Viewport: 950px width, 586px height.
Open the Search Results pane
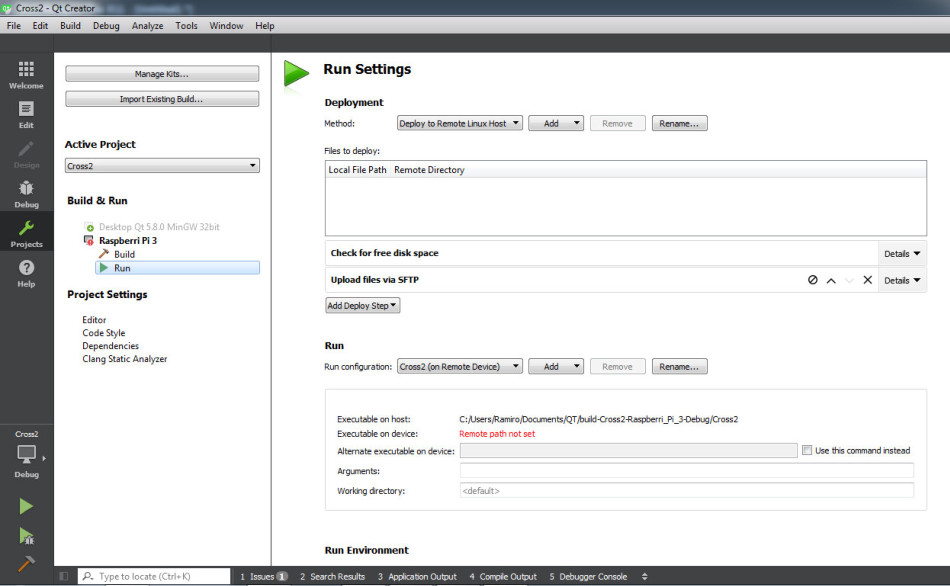332,576
